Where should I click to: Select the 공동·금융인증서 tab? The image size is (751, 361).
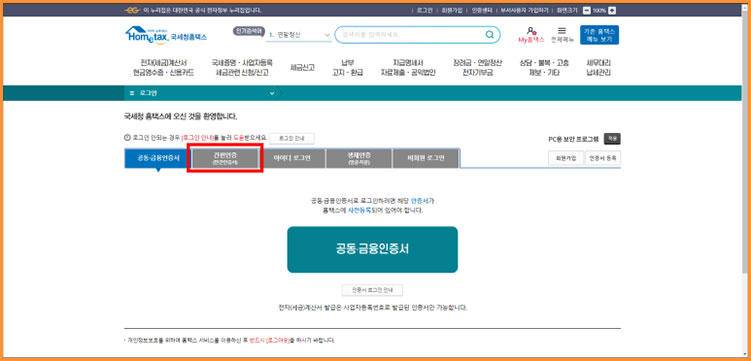pos(158,158)
